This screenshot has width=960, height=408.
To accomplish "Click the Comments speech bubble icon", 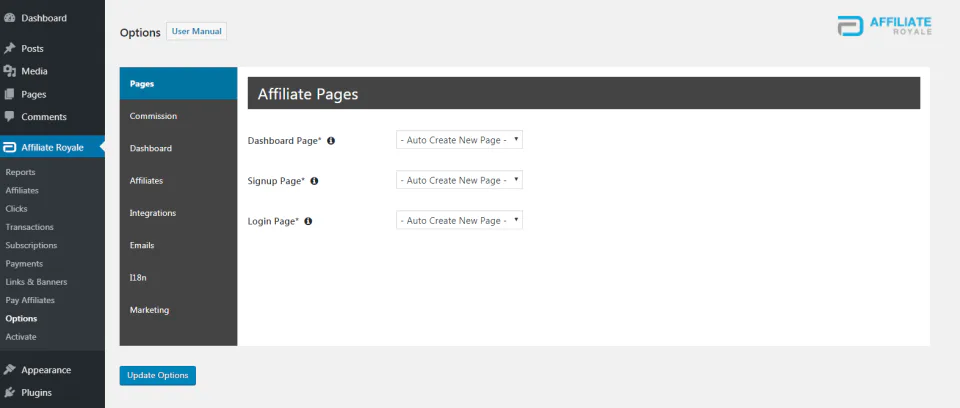I will [x=9, y=116].
